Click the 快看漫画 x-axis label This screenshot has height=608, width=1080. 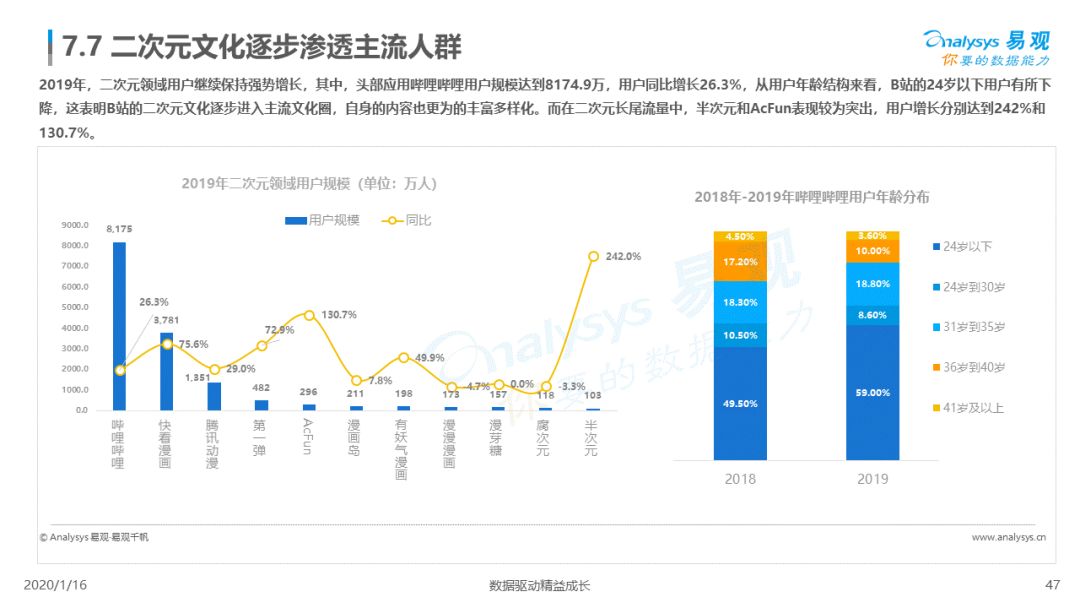165,444
